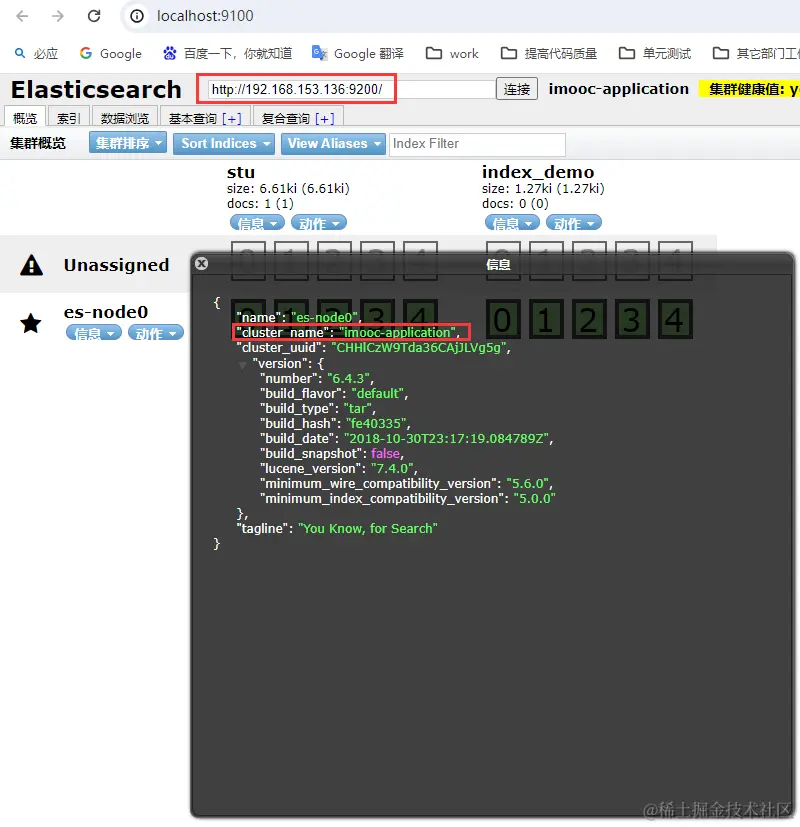
Task: Reload the localhost:9100 page
Action: [x=94, y=16]
